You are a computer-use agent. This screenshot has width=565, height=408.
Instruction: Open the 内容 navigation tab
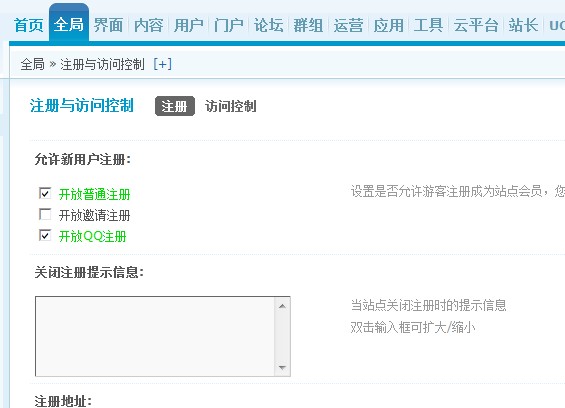click(148, 25)
